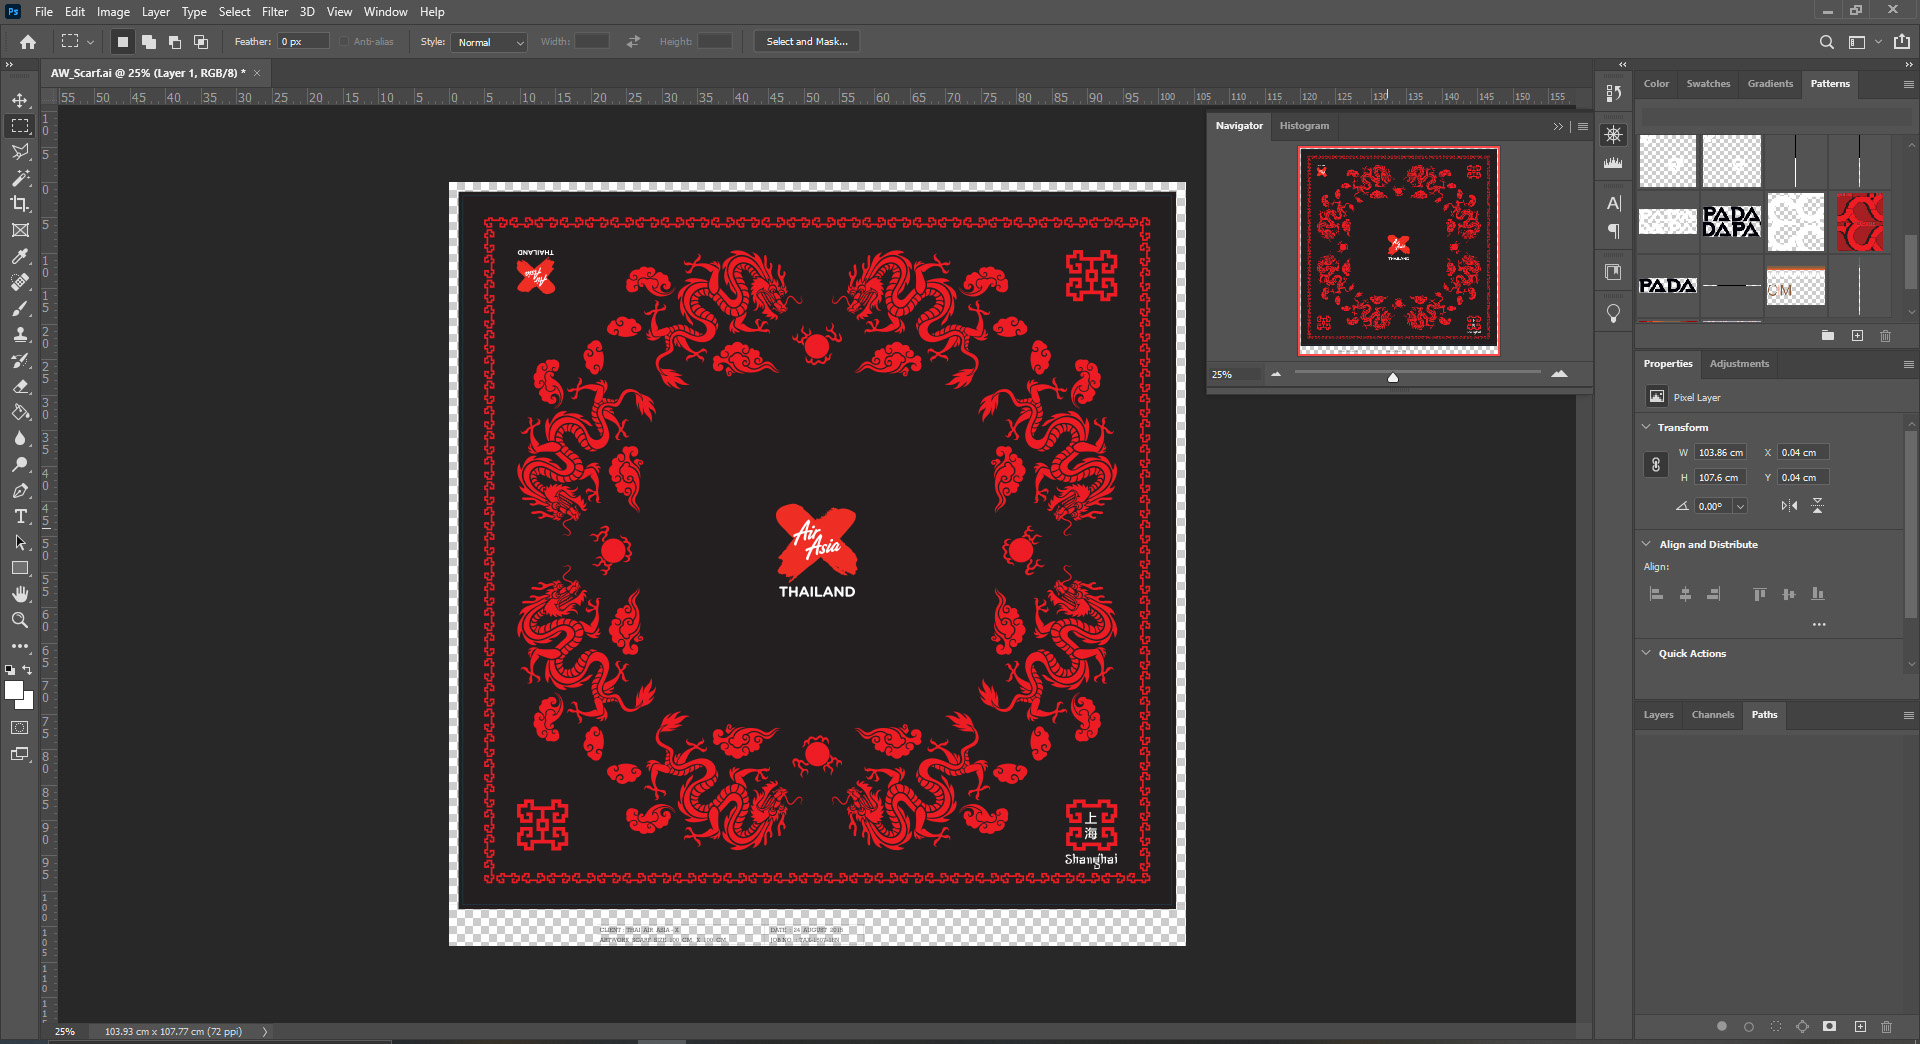The height and width of the screenshot is (1044, 1920).
Task: Click the foreground color swatch
Action: point(14,690)
